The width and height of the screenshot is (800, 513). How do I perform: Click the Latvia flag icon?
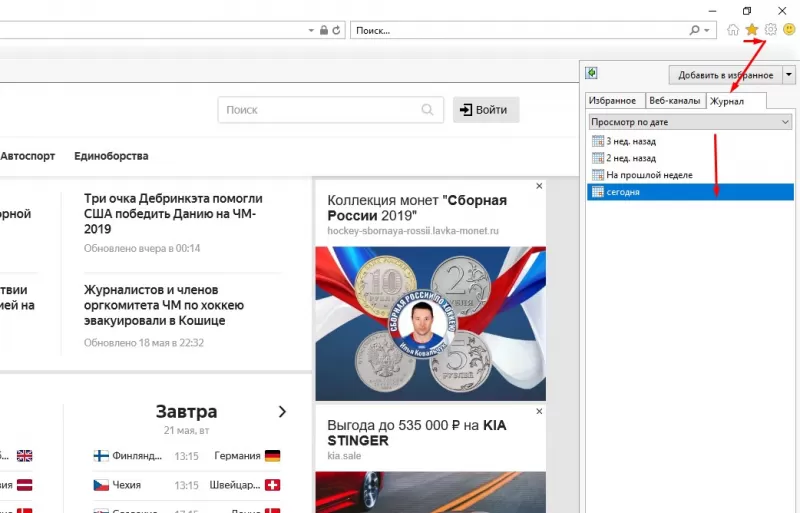(24, 485)
